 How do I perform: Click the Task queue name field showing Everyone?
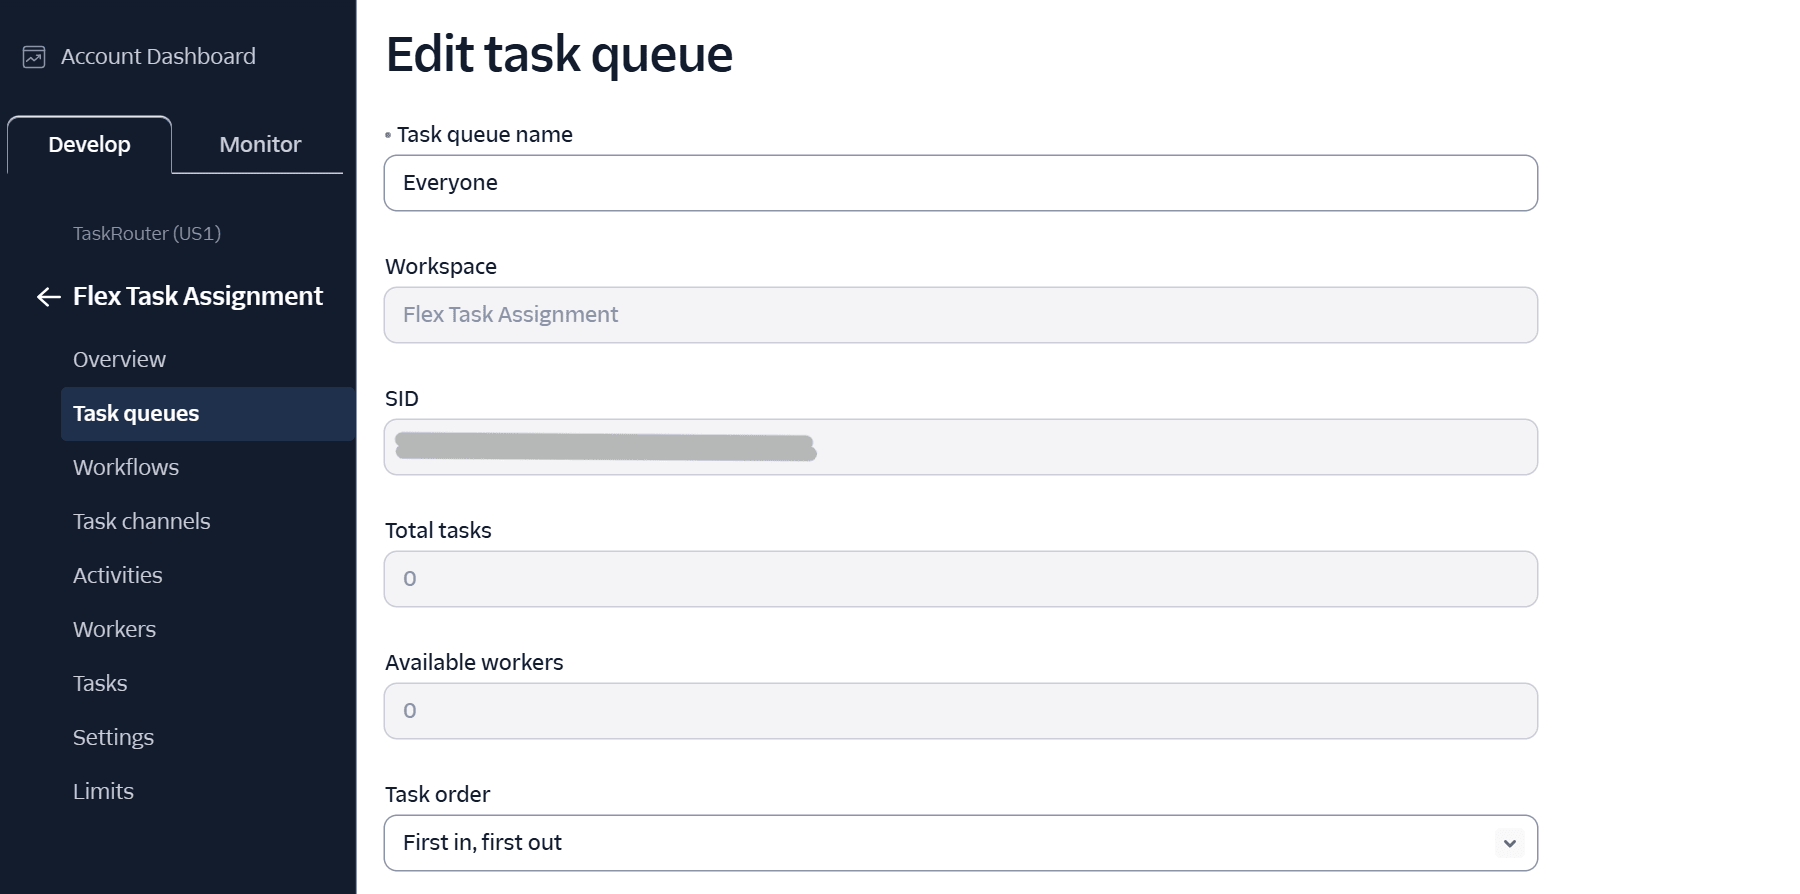[960, 183]
